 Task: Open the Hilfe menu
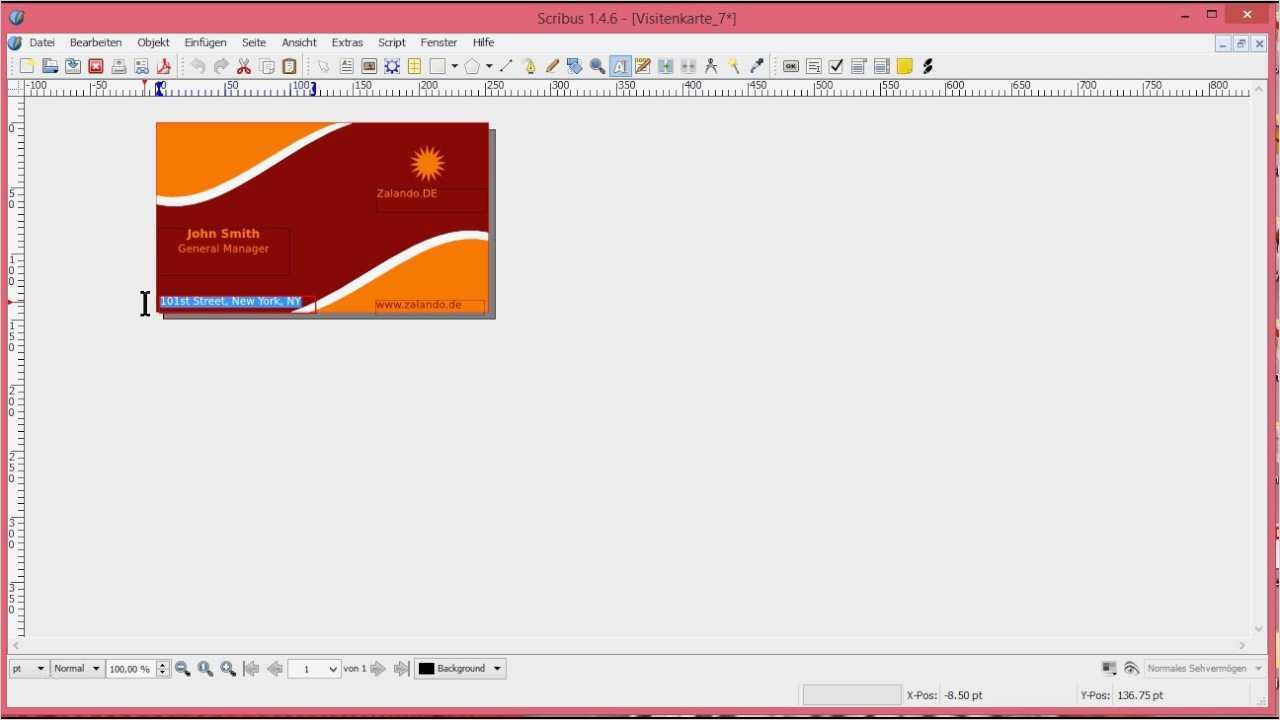(x=484, y=43)
